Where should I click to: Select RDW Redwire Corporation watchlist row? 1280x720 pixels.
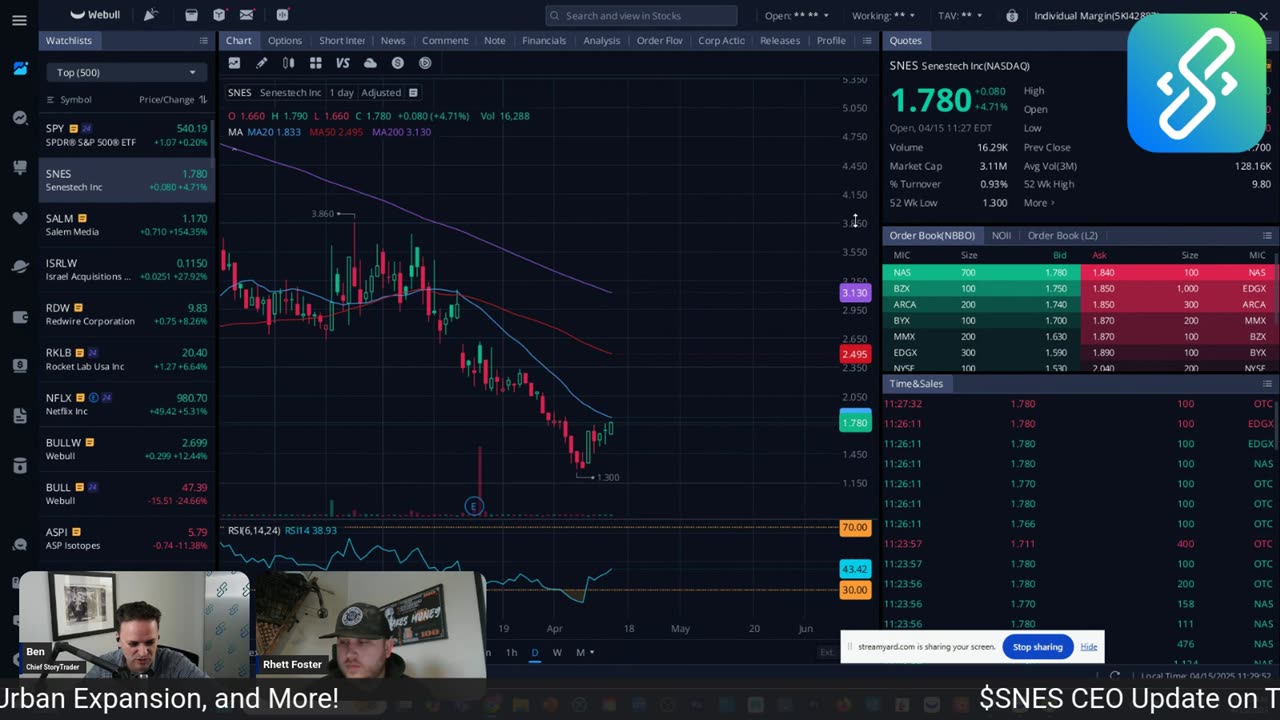point(126,314)
